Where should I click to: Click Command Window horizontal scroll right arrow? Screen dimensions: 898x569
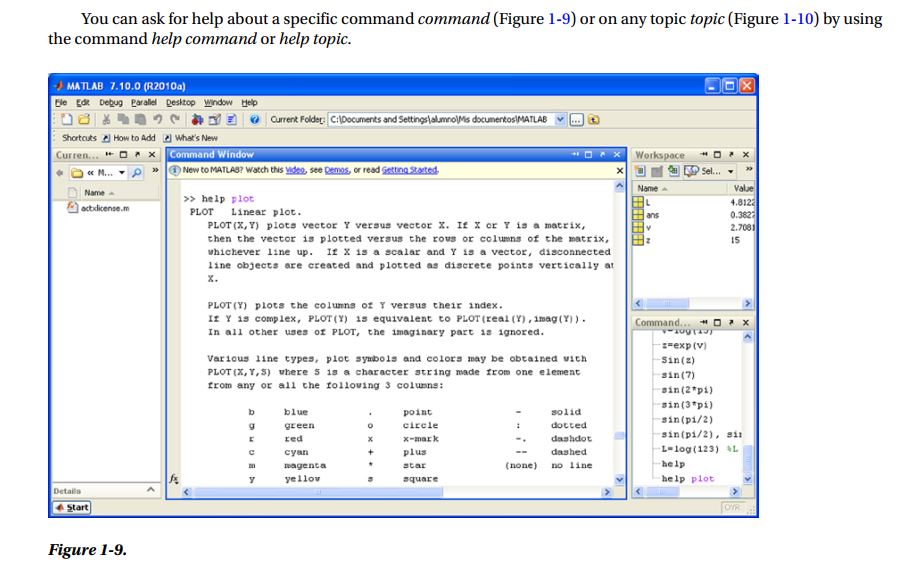[606, 492]
